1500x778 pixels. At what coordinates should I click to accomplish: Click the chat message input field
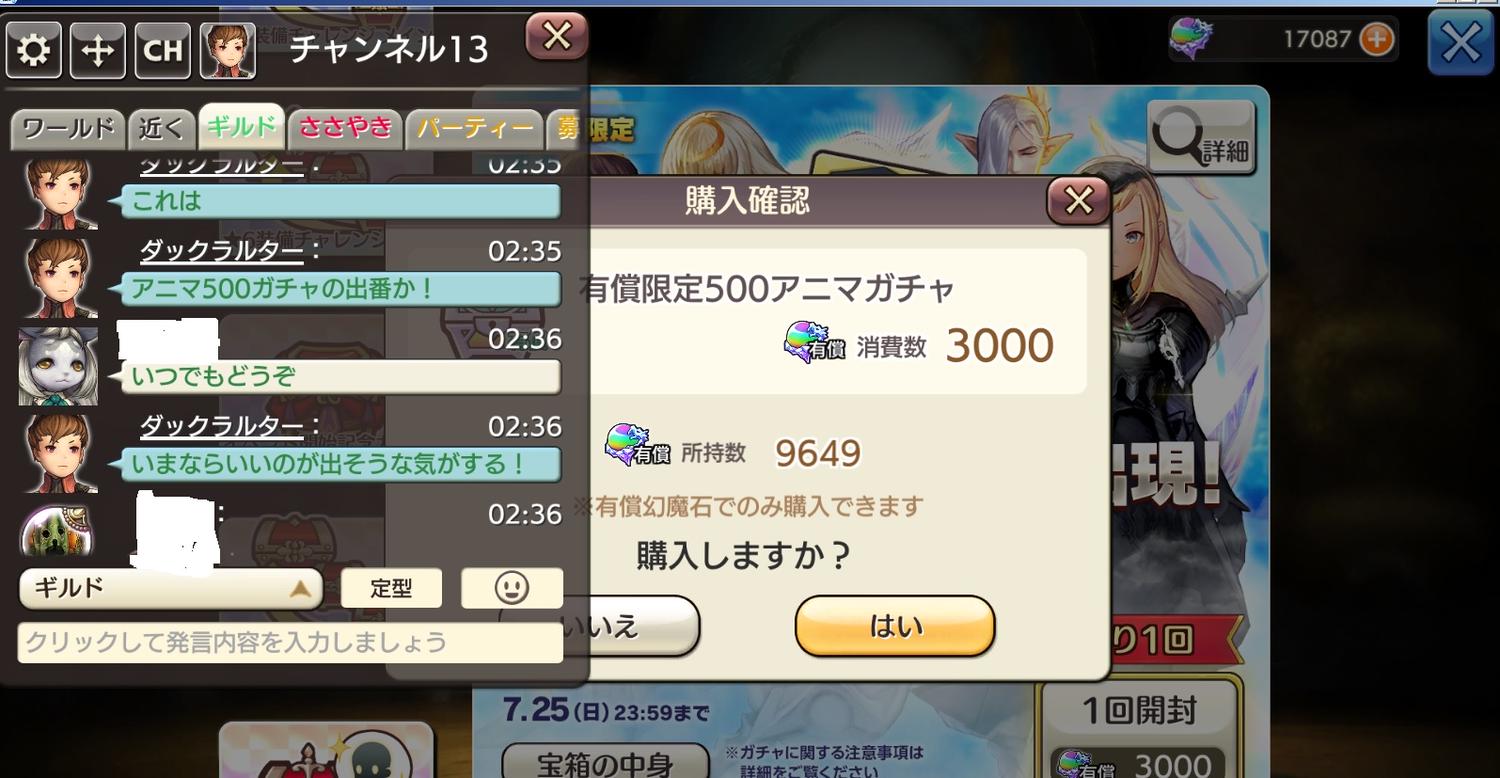(x=290, y=642)
